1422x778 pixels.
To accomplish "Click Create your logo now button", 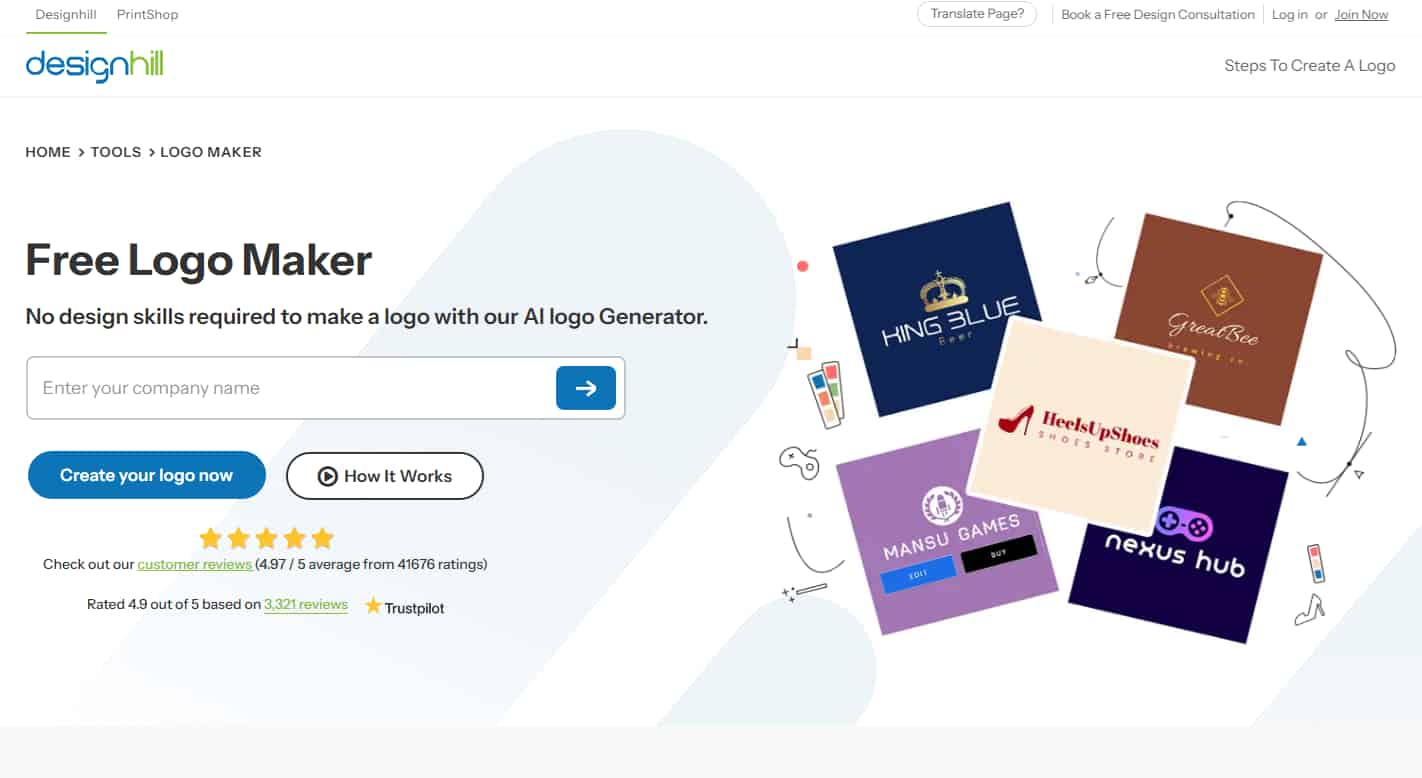I will coord(146,475).
